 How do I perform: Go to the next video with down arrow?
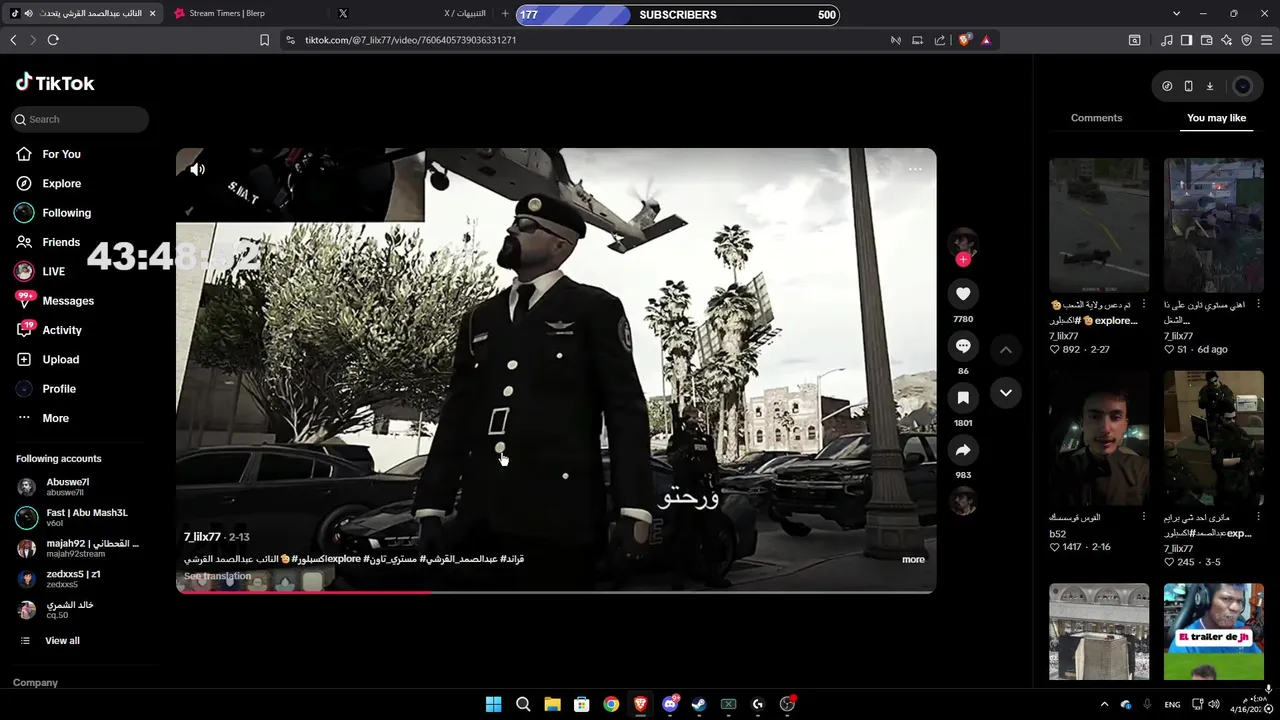tap(1006, 393)
